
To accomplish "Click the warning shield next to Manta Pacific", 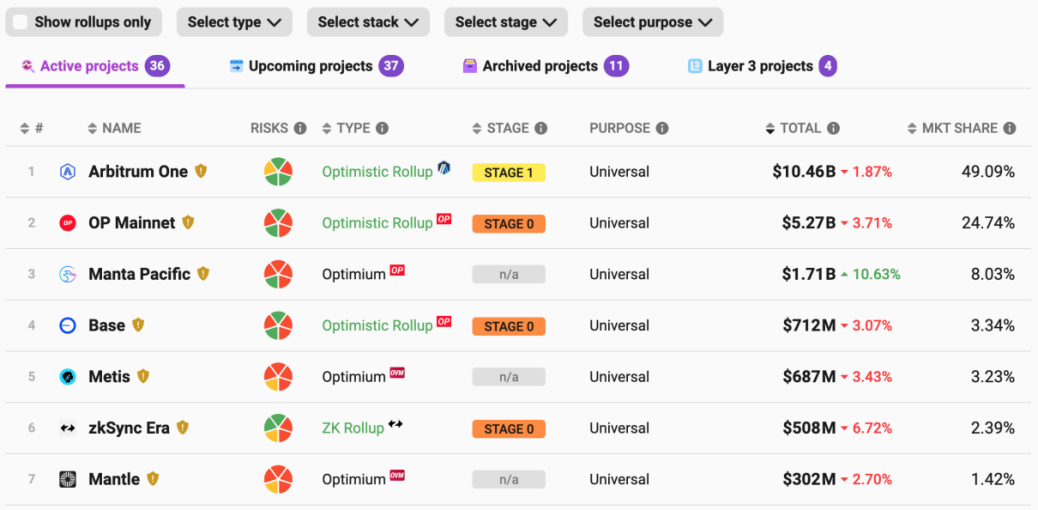I will (203, 274).
